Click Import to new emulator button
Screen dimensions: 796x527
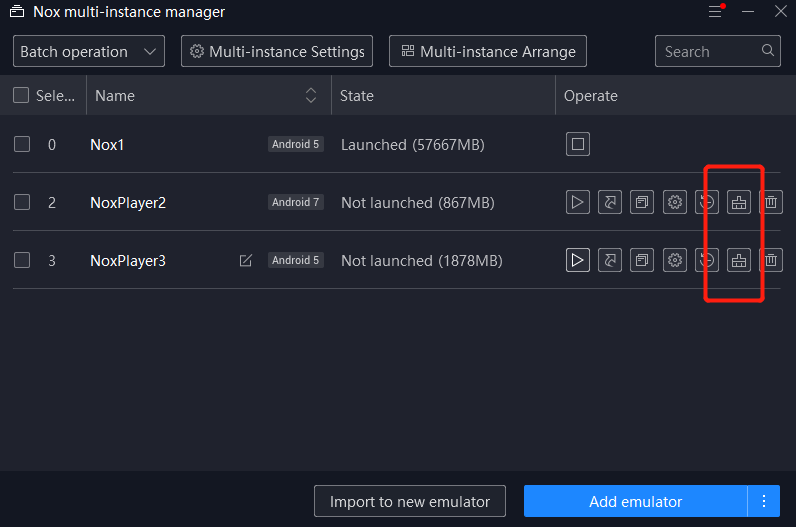coord(410,501)
